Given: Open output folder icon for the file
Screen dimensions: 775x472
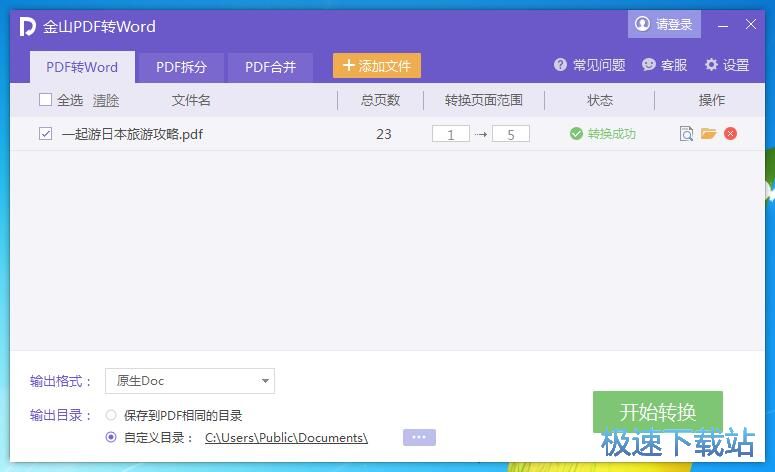Looking at the screenshot, I should (709, 134).
